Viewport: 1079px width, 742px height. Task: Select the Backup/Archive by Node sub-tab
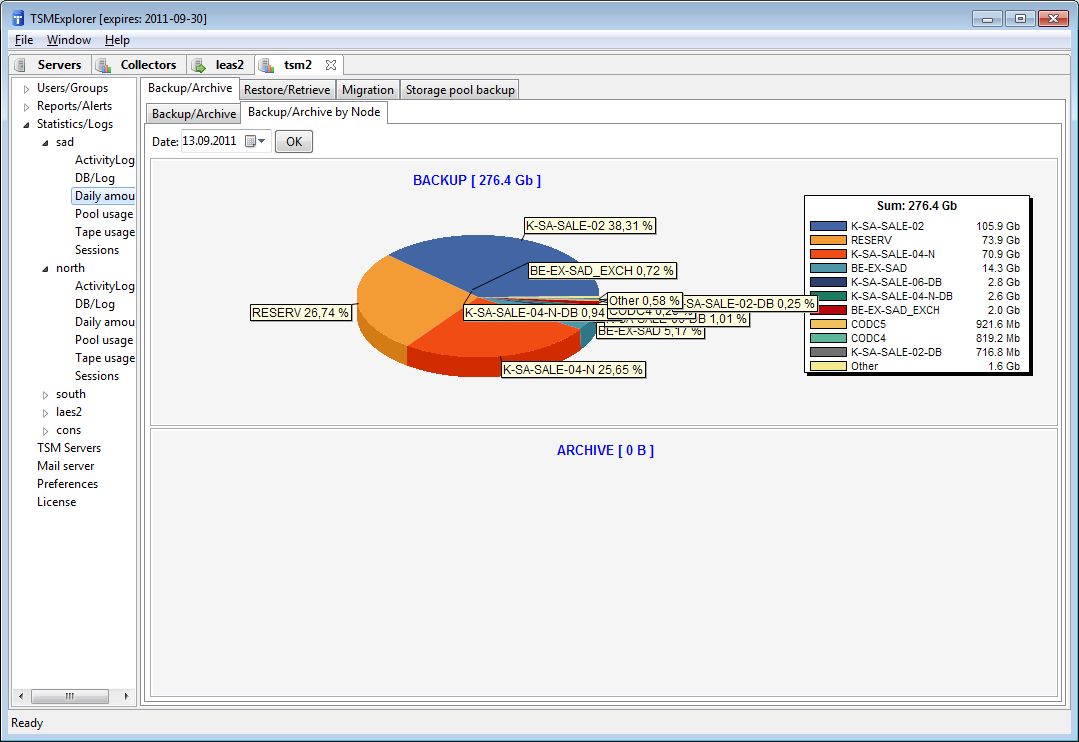click(x=314, y=112)
